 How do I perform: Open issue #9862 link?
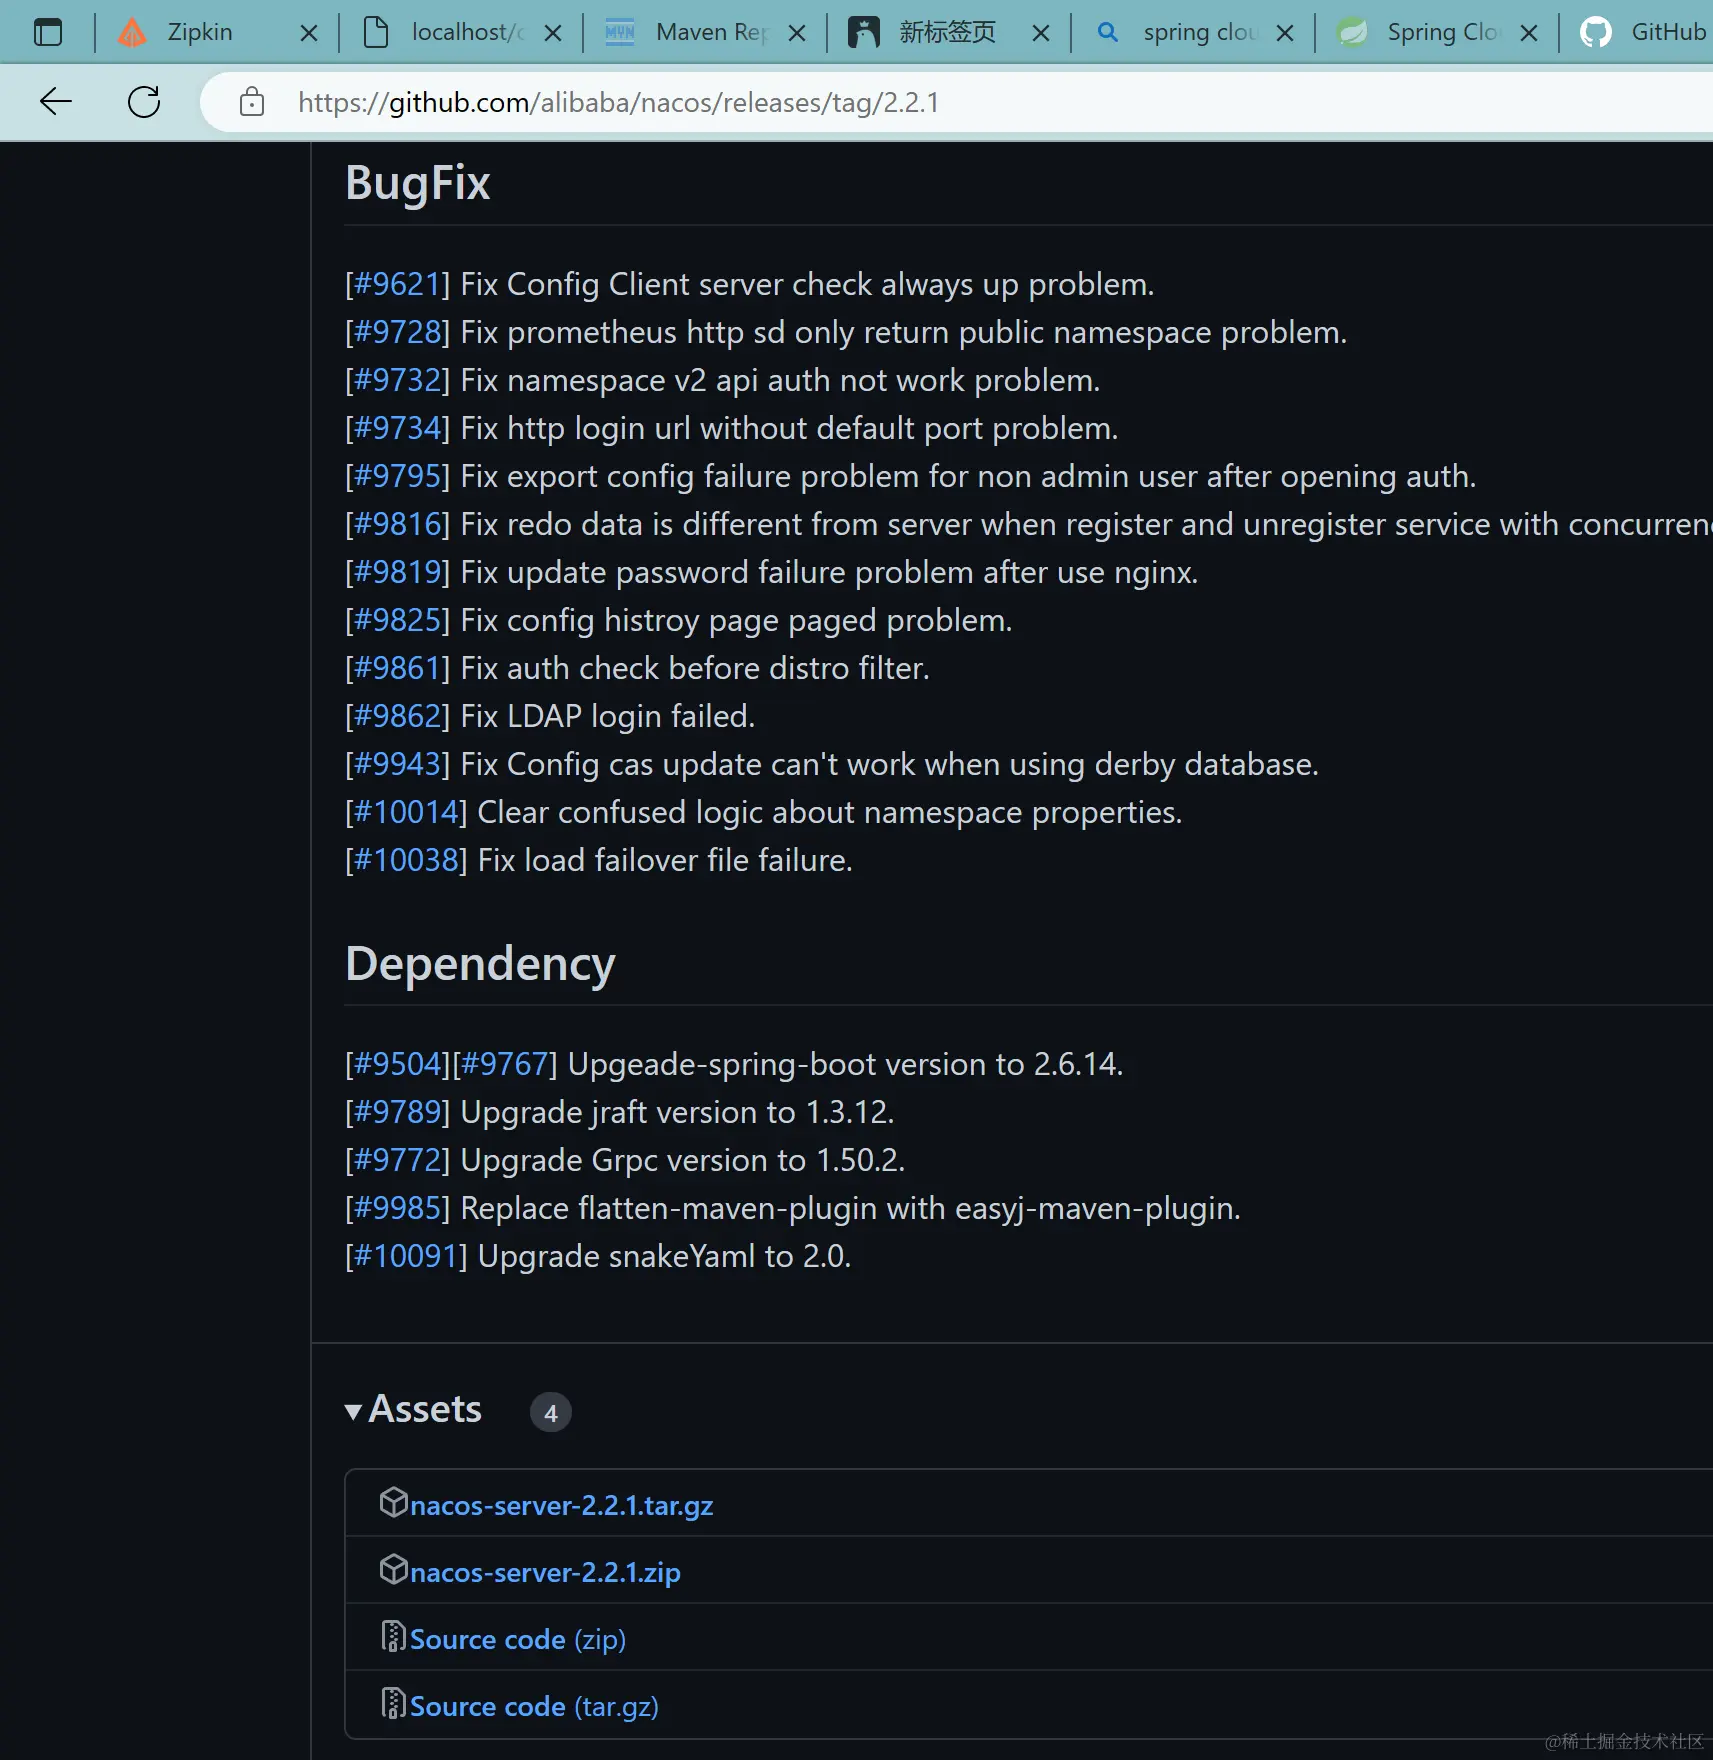coord(397,716)
